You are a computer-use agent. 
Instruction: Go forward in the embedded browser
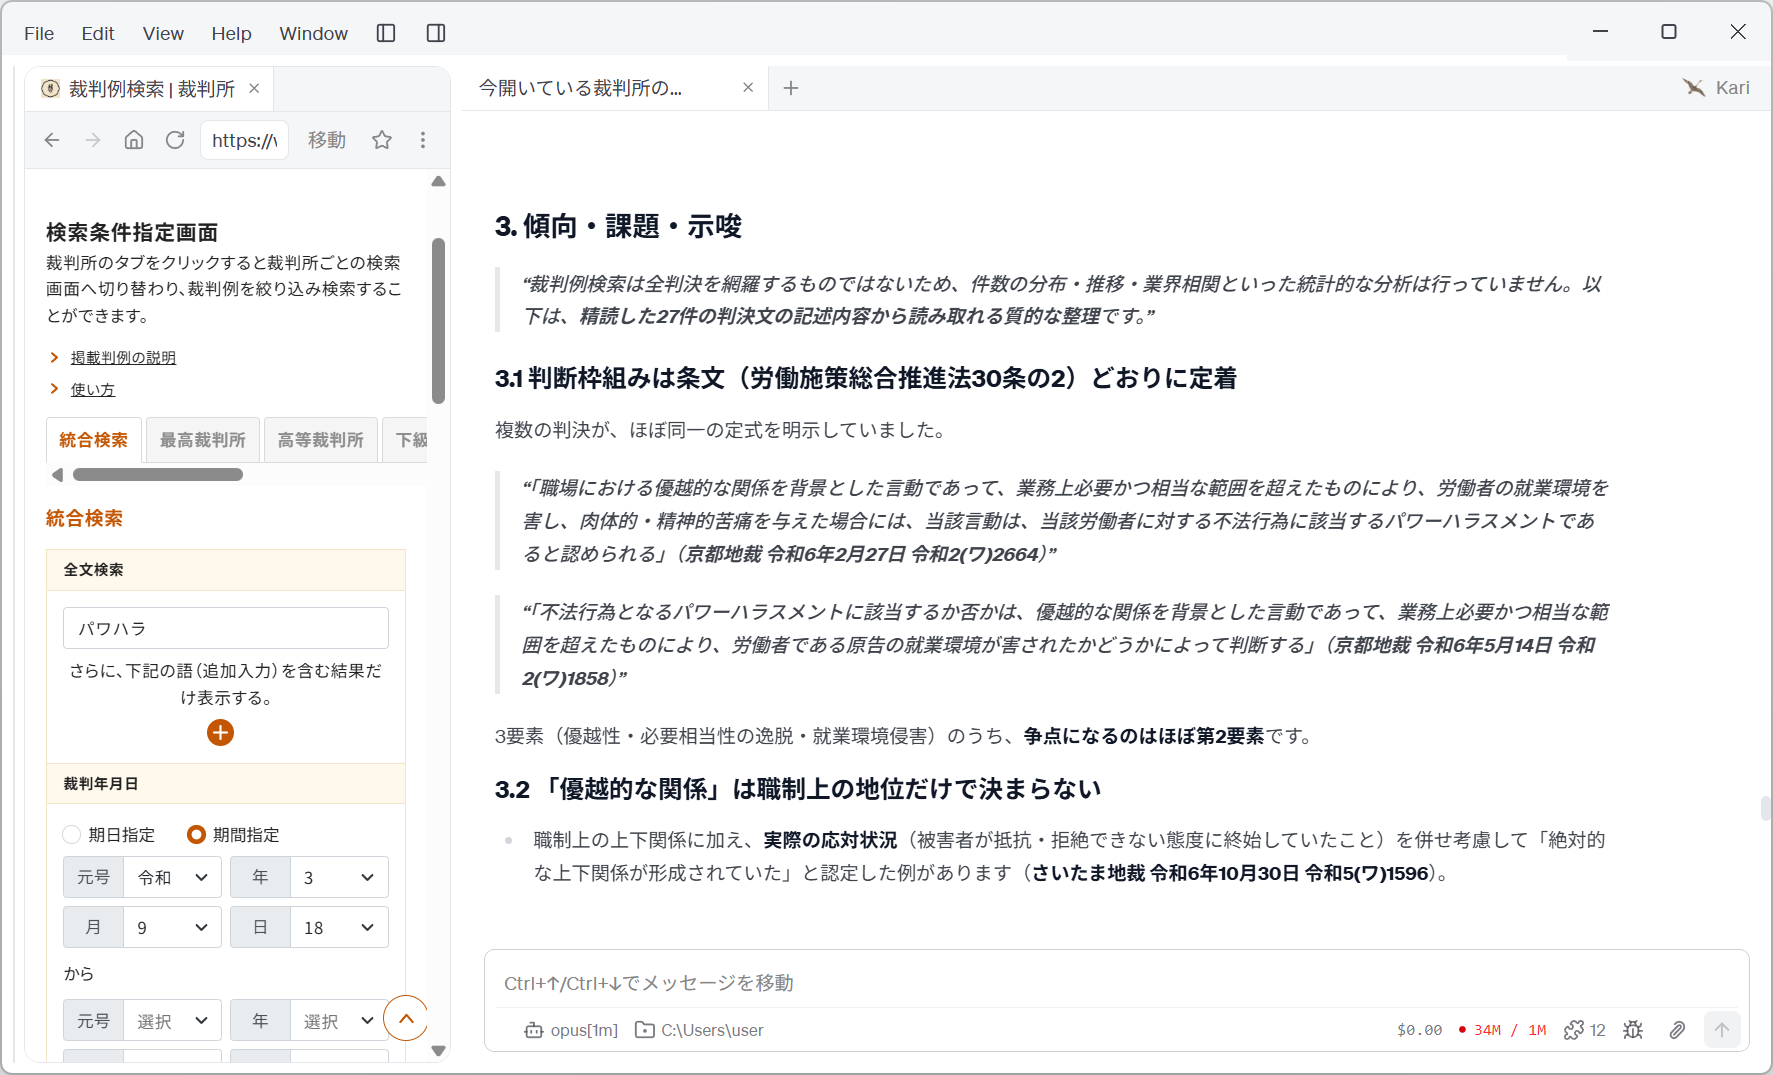click(93, 140)
